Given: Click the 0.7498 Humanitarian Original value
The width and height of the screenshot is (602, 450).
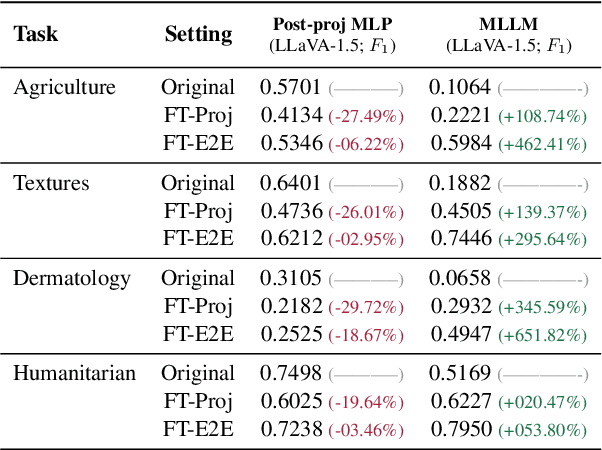Looking at the screenshot, I should (x=292, y=374).
